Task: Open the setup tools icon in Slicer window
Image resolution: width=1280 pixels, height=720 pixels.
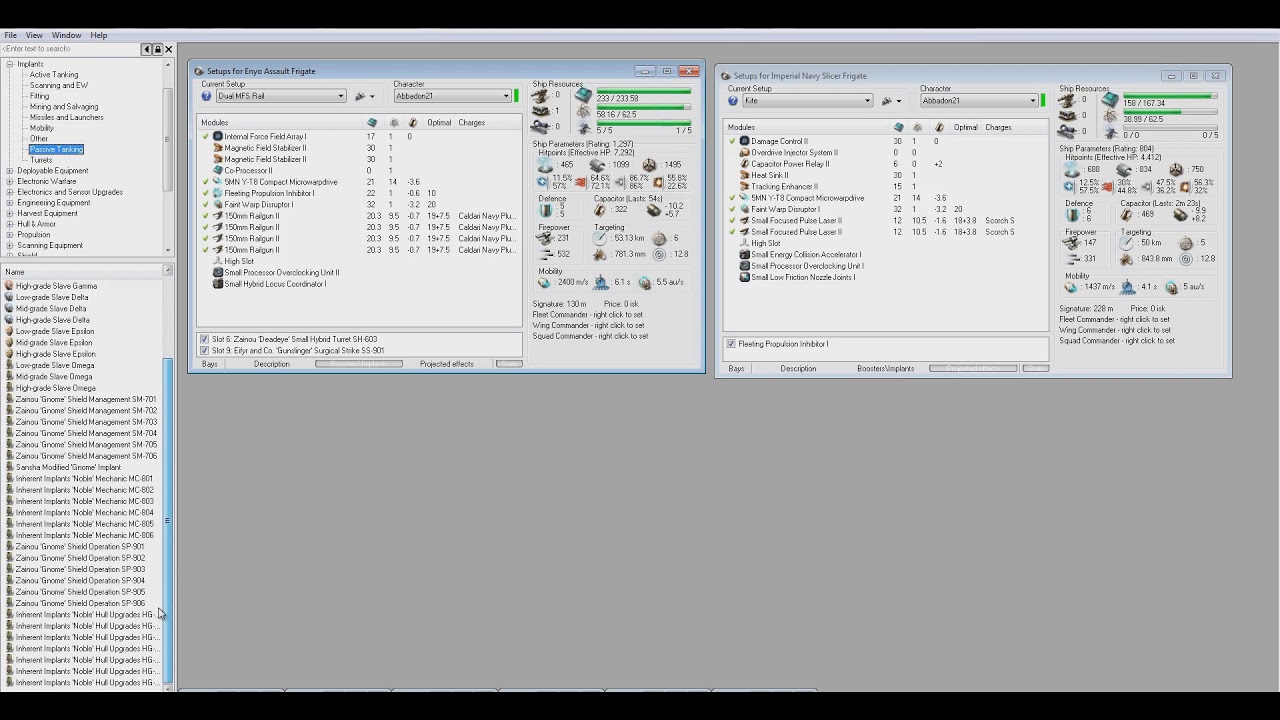Action: pyautogui.click(x=887, y=101)
